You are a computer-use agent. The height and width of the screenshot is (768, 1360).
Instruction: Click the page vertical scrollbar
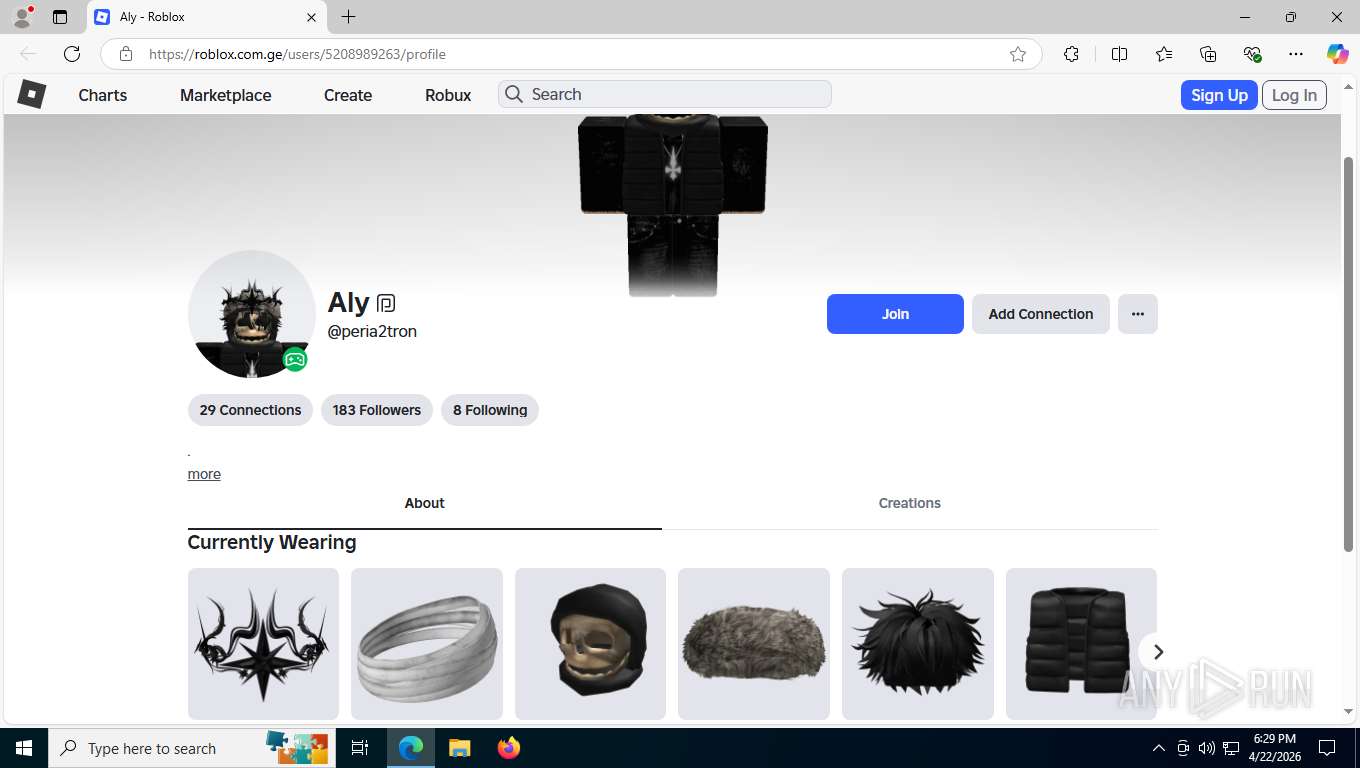tap(1348, 354)
